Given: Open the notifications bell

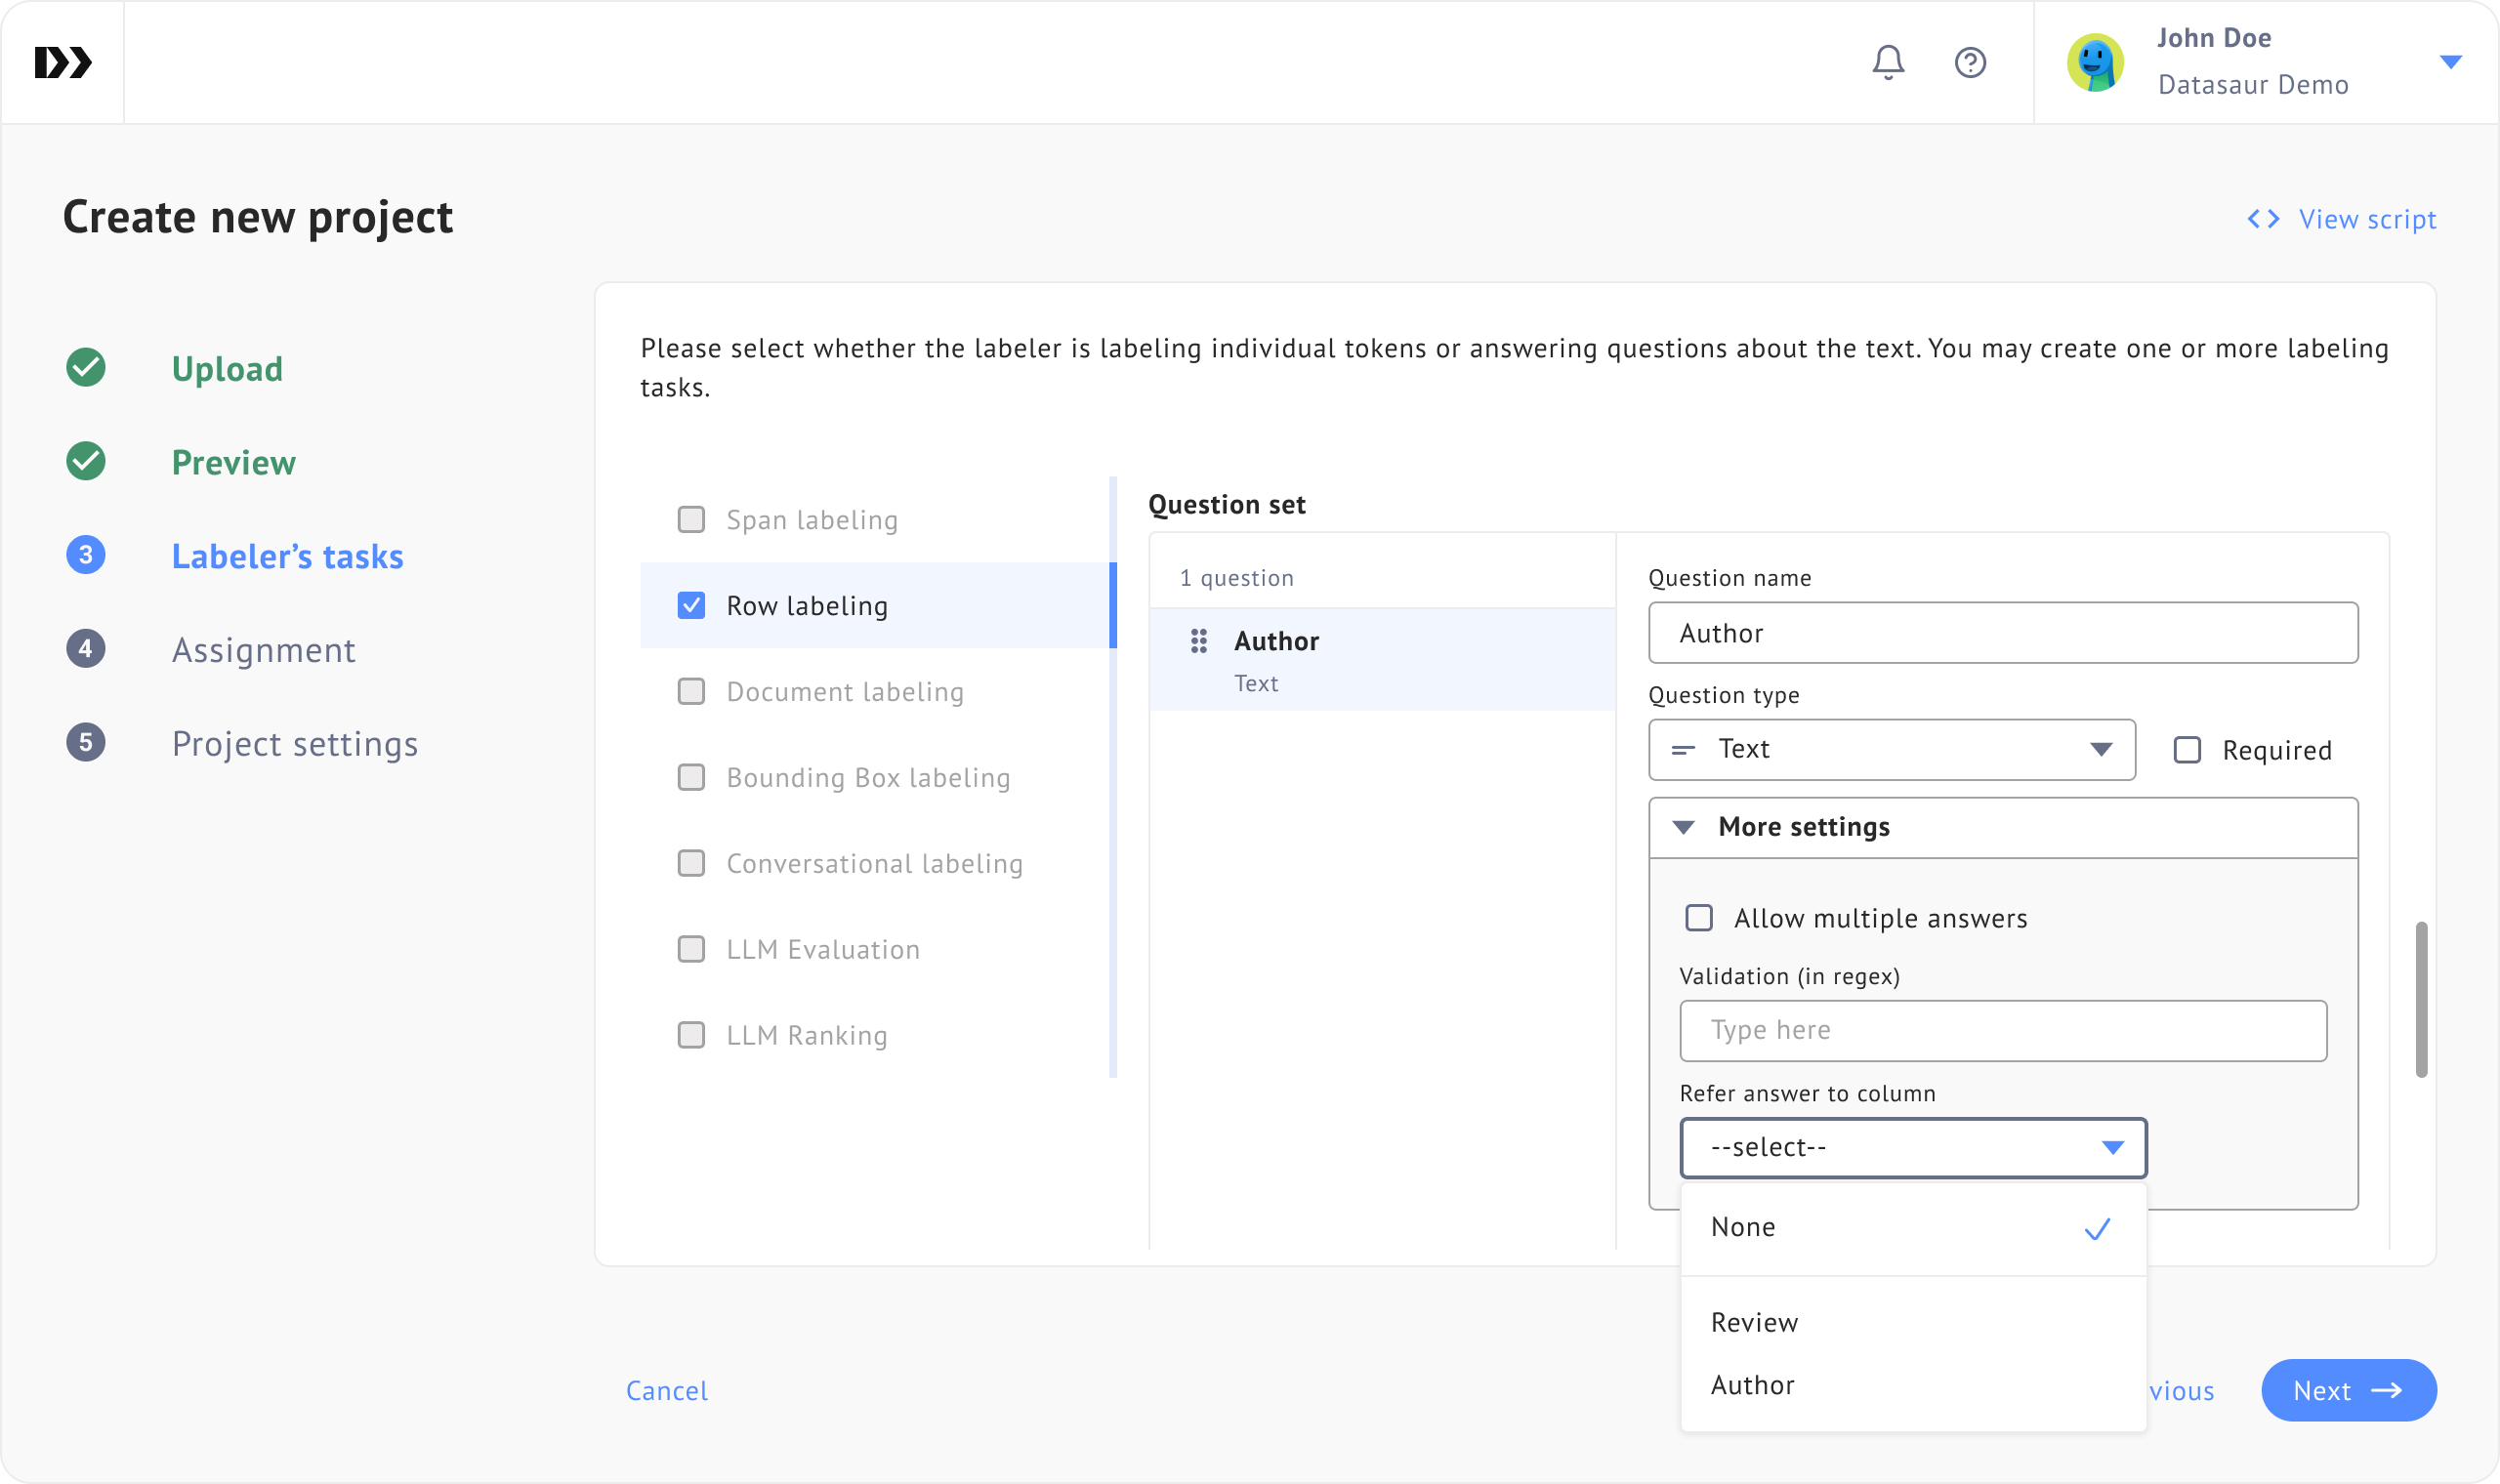Looking at the screenshot, I should pyautogui.click(x=1887, y=62).
